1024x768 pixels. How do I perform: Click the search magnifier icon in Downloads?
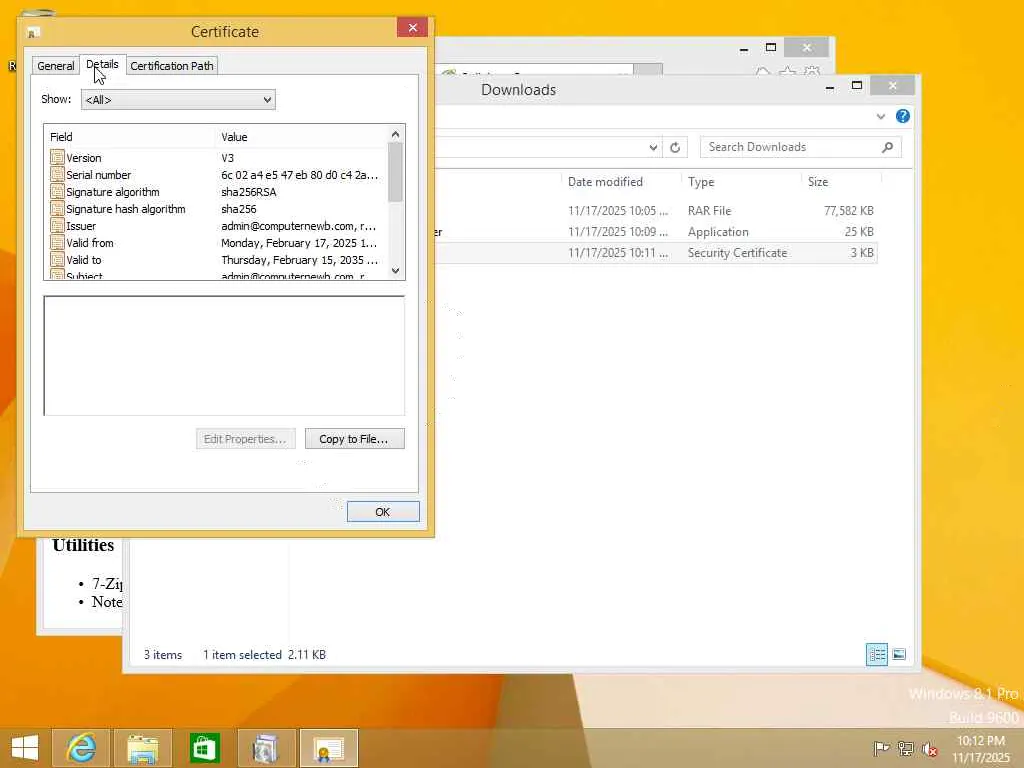[x=887, y=147]
